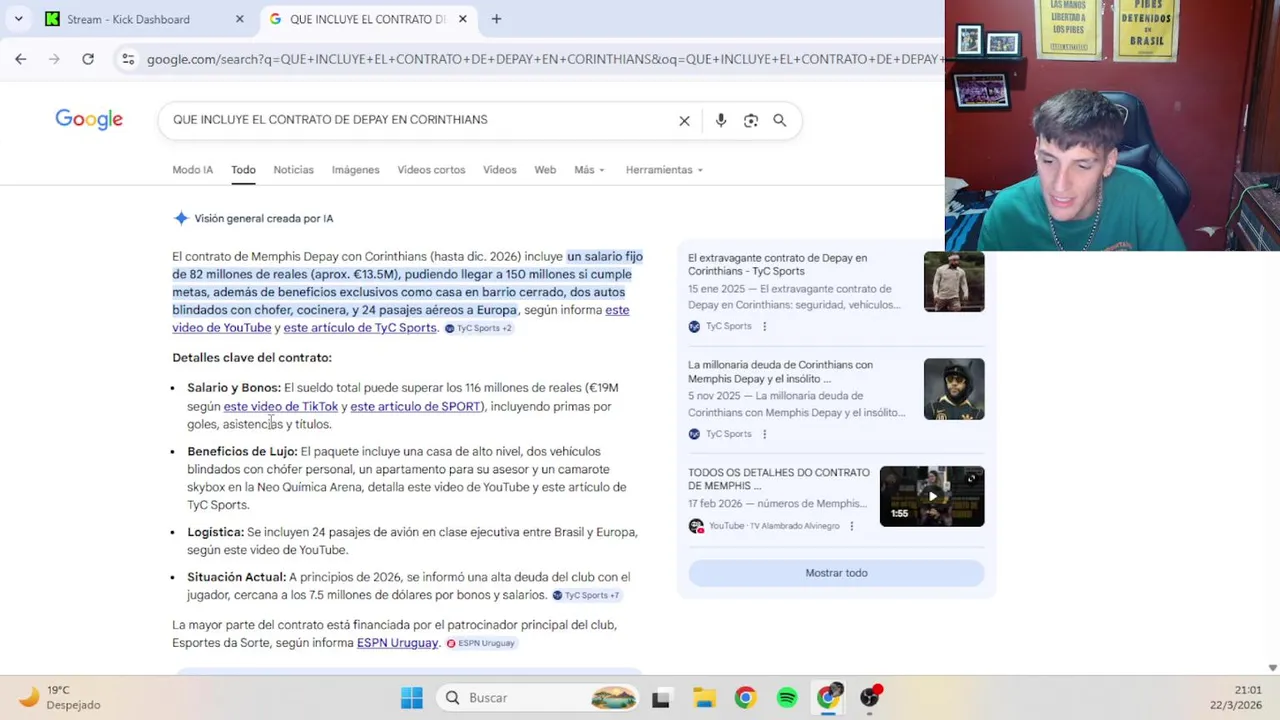Viewport: 1280px width, 720px height.
Task: Click the ESPN Uruguay source chip
Action: pyautogui.click(x=481, y=643)
